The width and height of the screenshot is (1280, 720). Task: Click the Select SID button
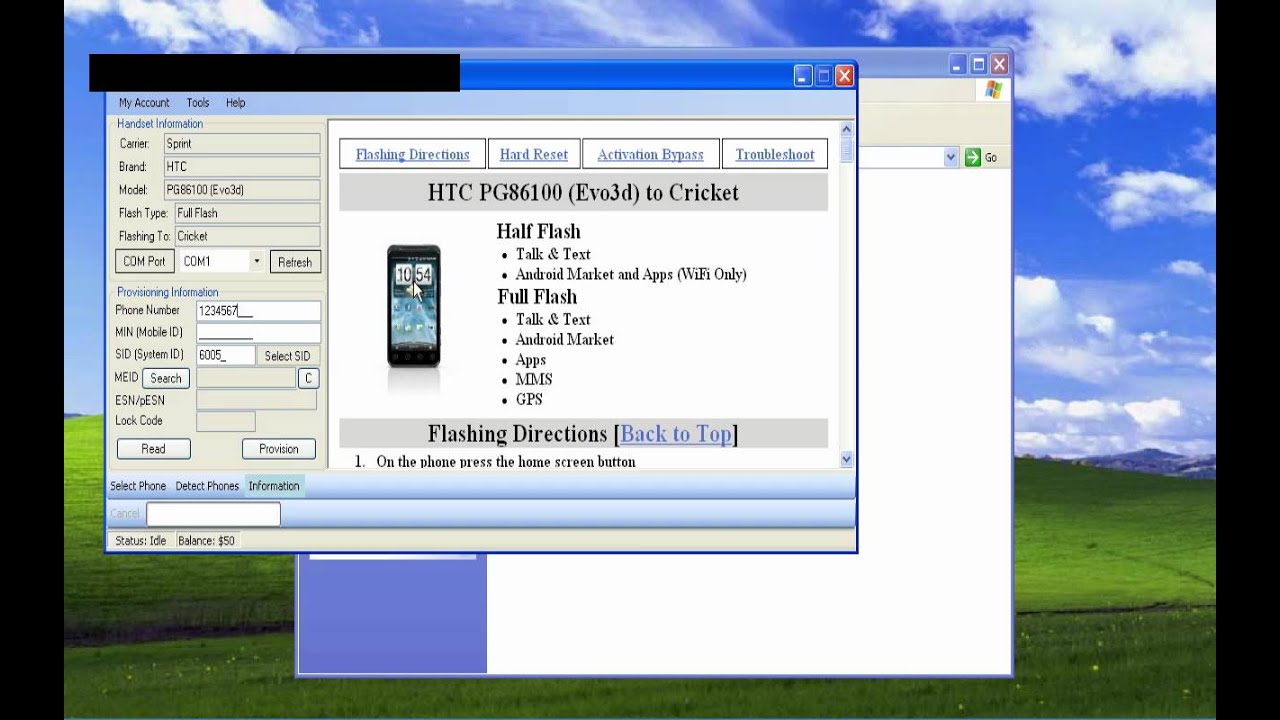(x=287, y=356)
